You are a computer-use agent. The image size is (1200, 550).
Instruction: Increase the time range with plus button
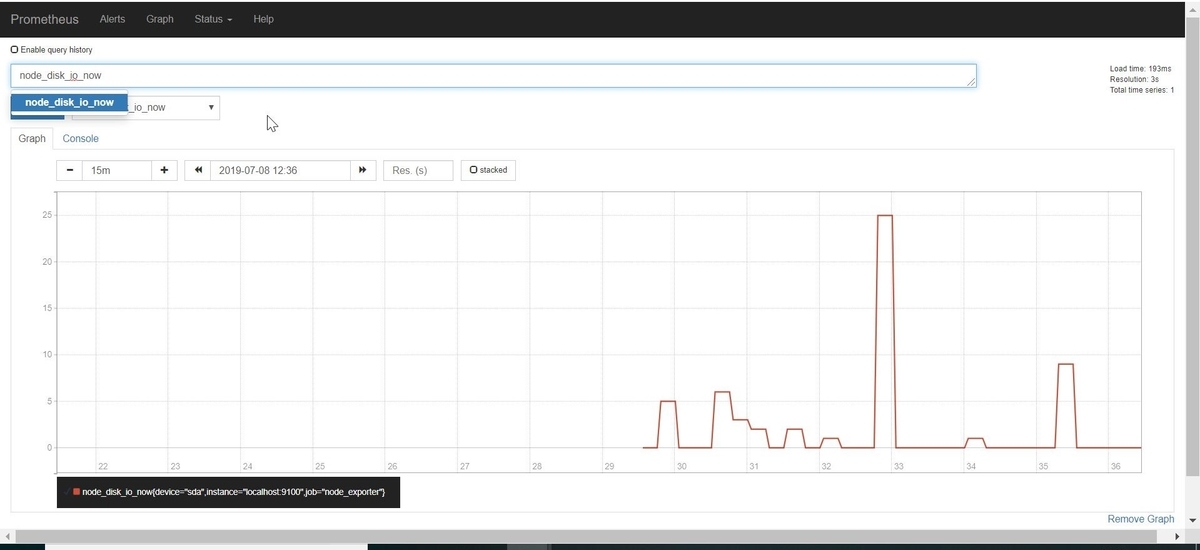(x=164, y=171)
